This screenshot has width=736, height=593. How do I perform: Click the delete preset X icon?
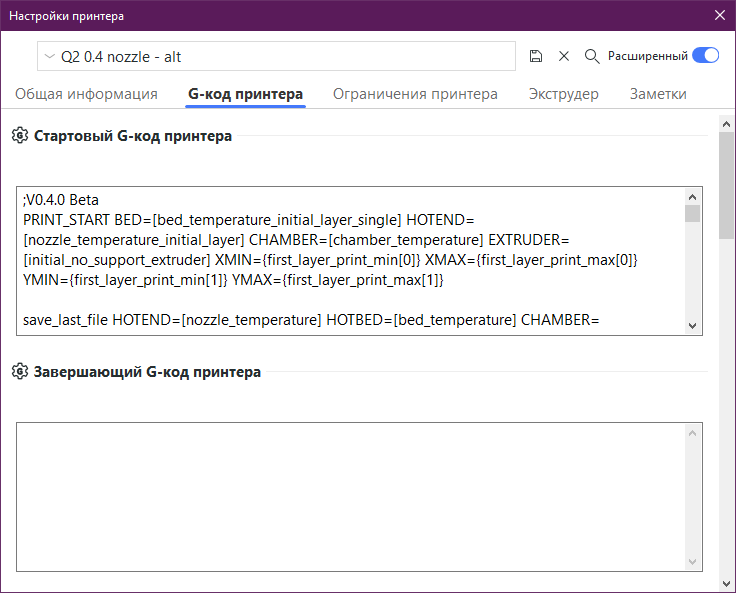tap(564, 56)
